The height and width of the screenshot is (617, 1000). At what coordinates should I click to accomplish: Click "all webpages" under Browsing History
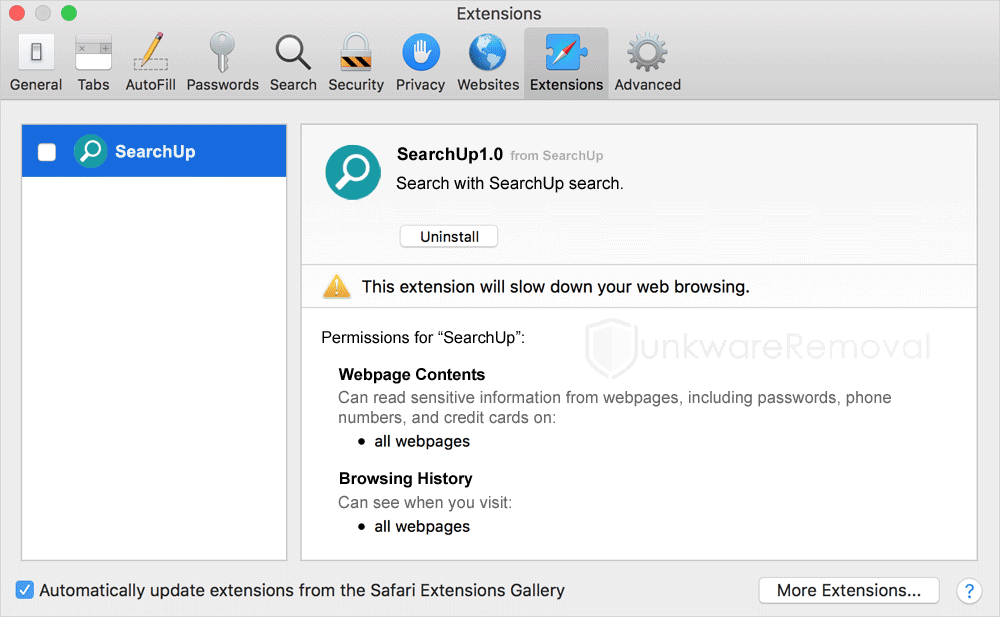422,526
